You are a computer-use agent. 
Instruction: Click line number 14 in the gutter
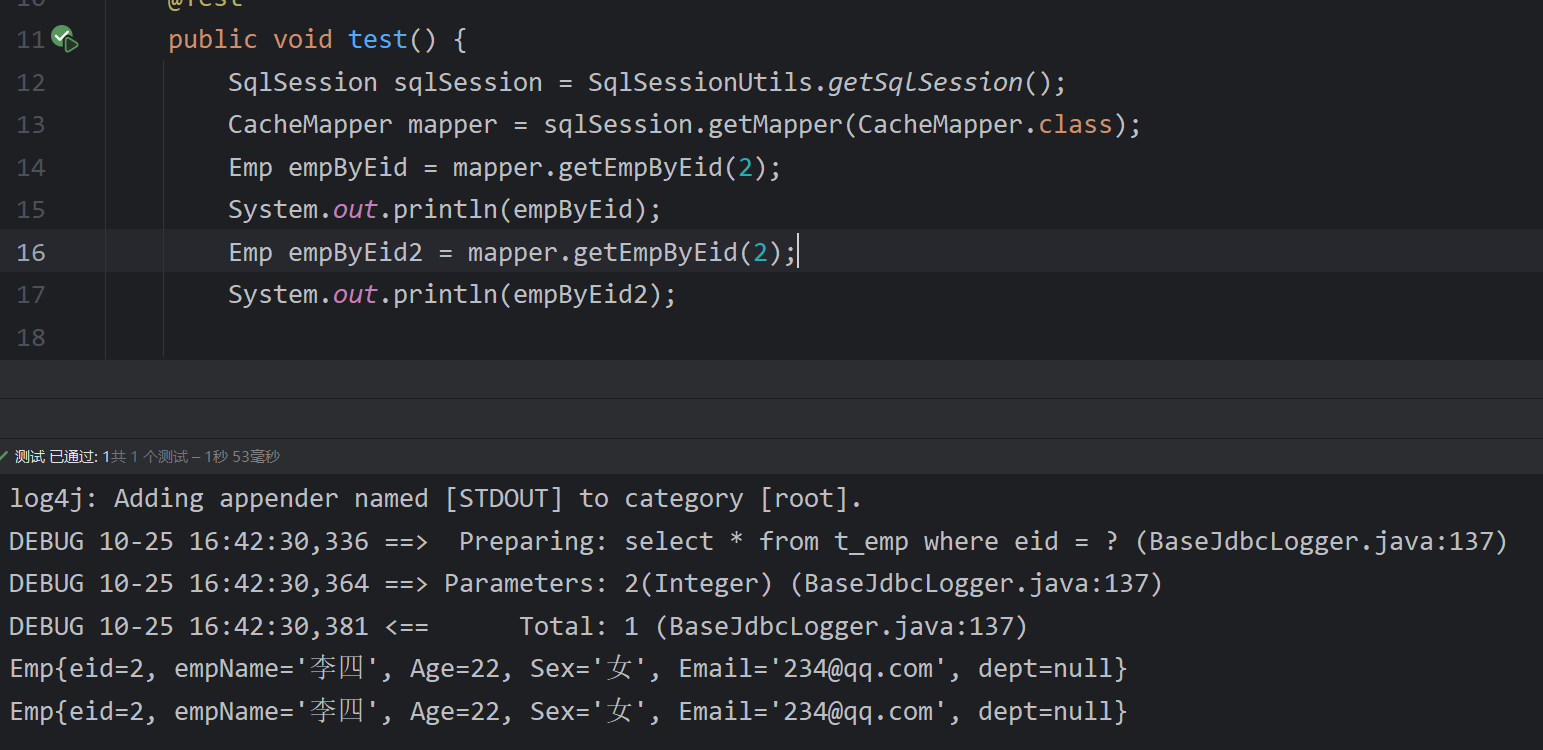[x=31, y=167]
